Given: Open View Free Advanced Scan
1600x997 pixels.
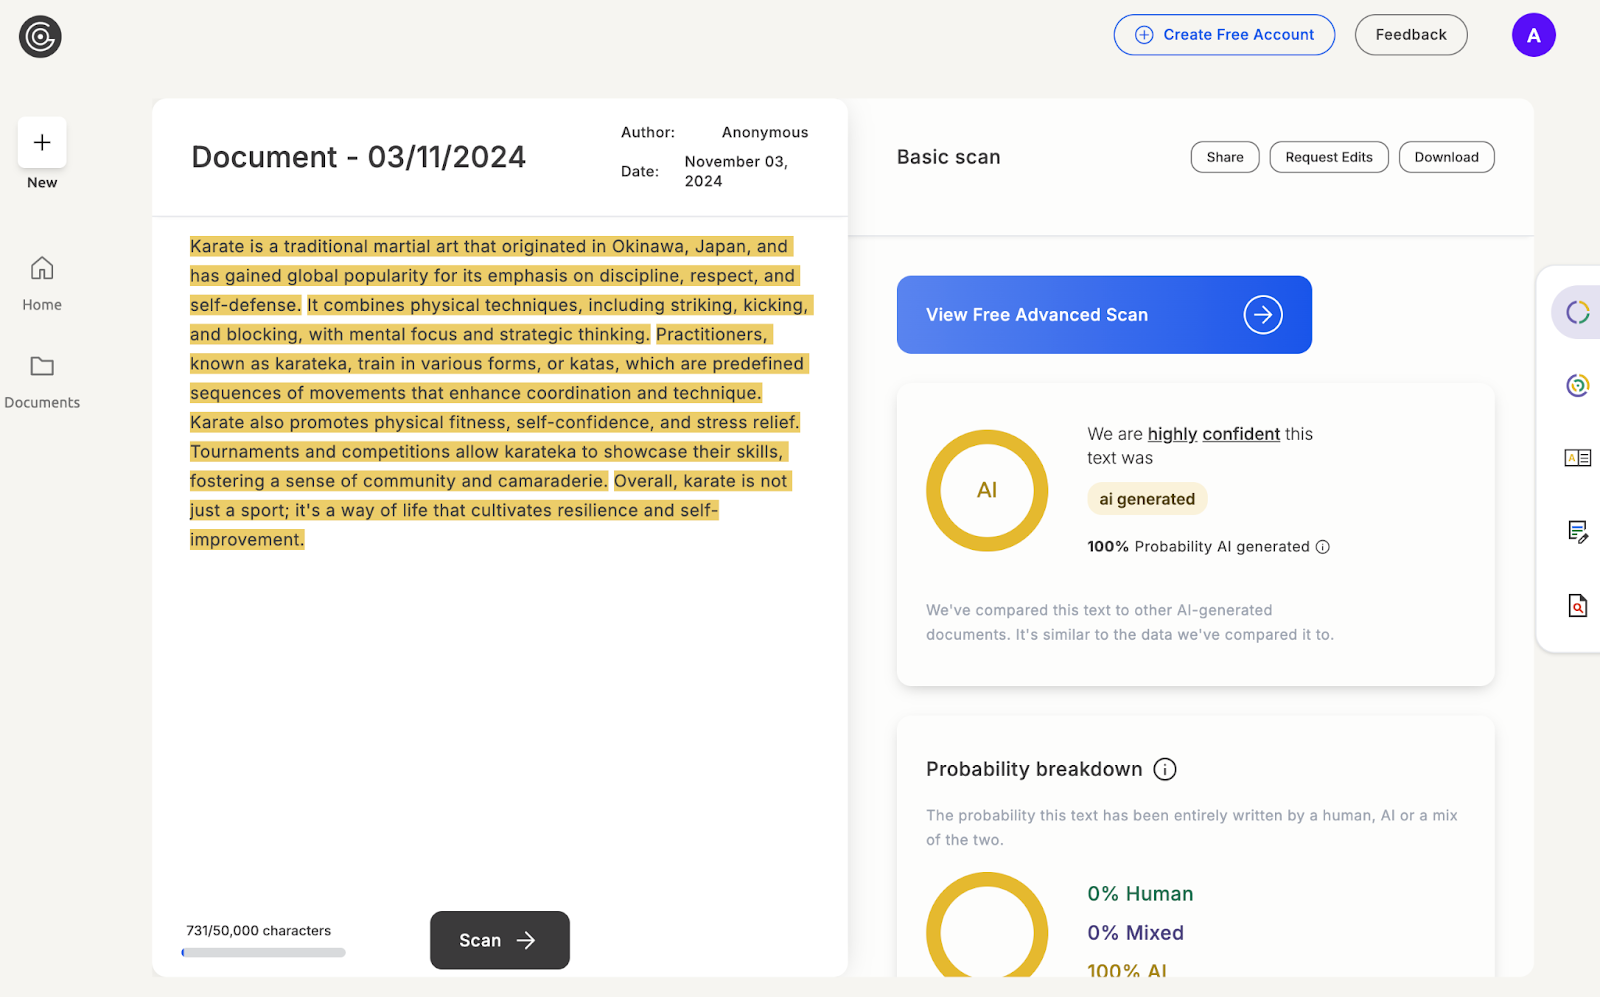Looking at the screenshot, I should [1103, 315].
